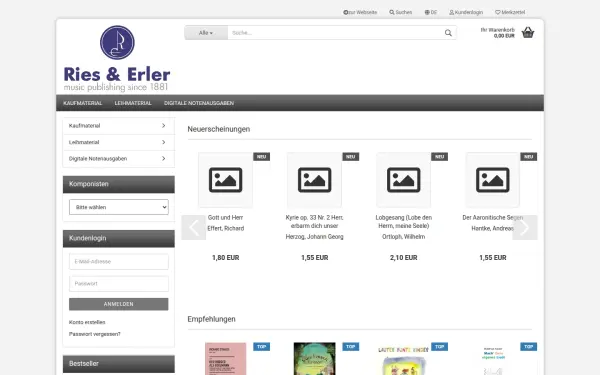Click the Empfehlungen heading
This screenshot has width=600, height=375.
pyautogui.click(x=211, y=319)
